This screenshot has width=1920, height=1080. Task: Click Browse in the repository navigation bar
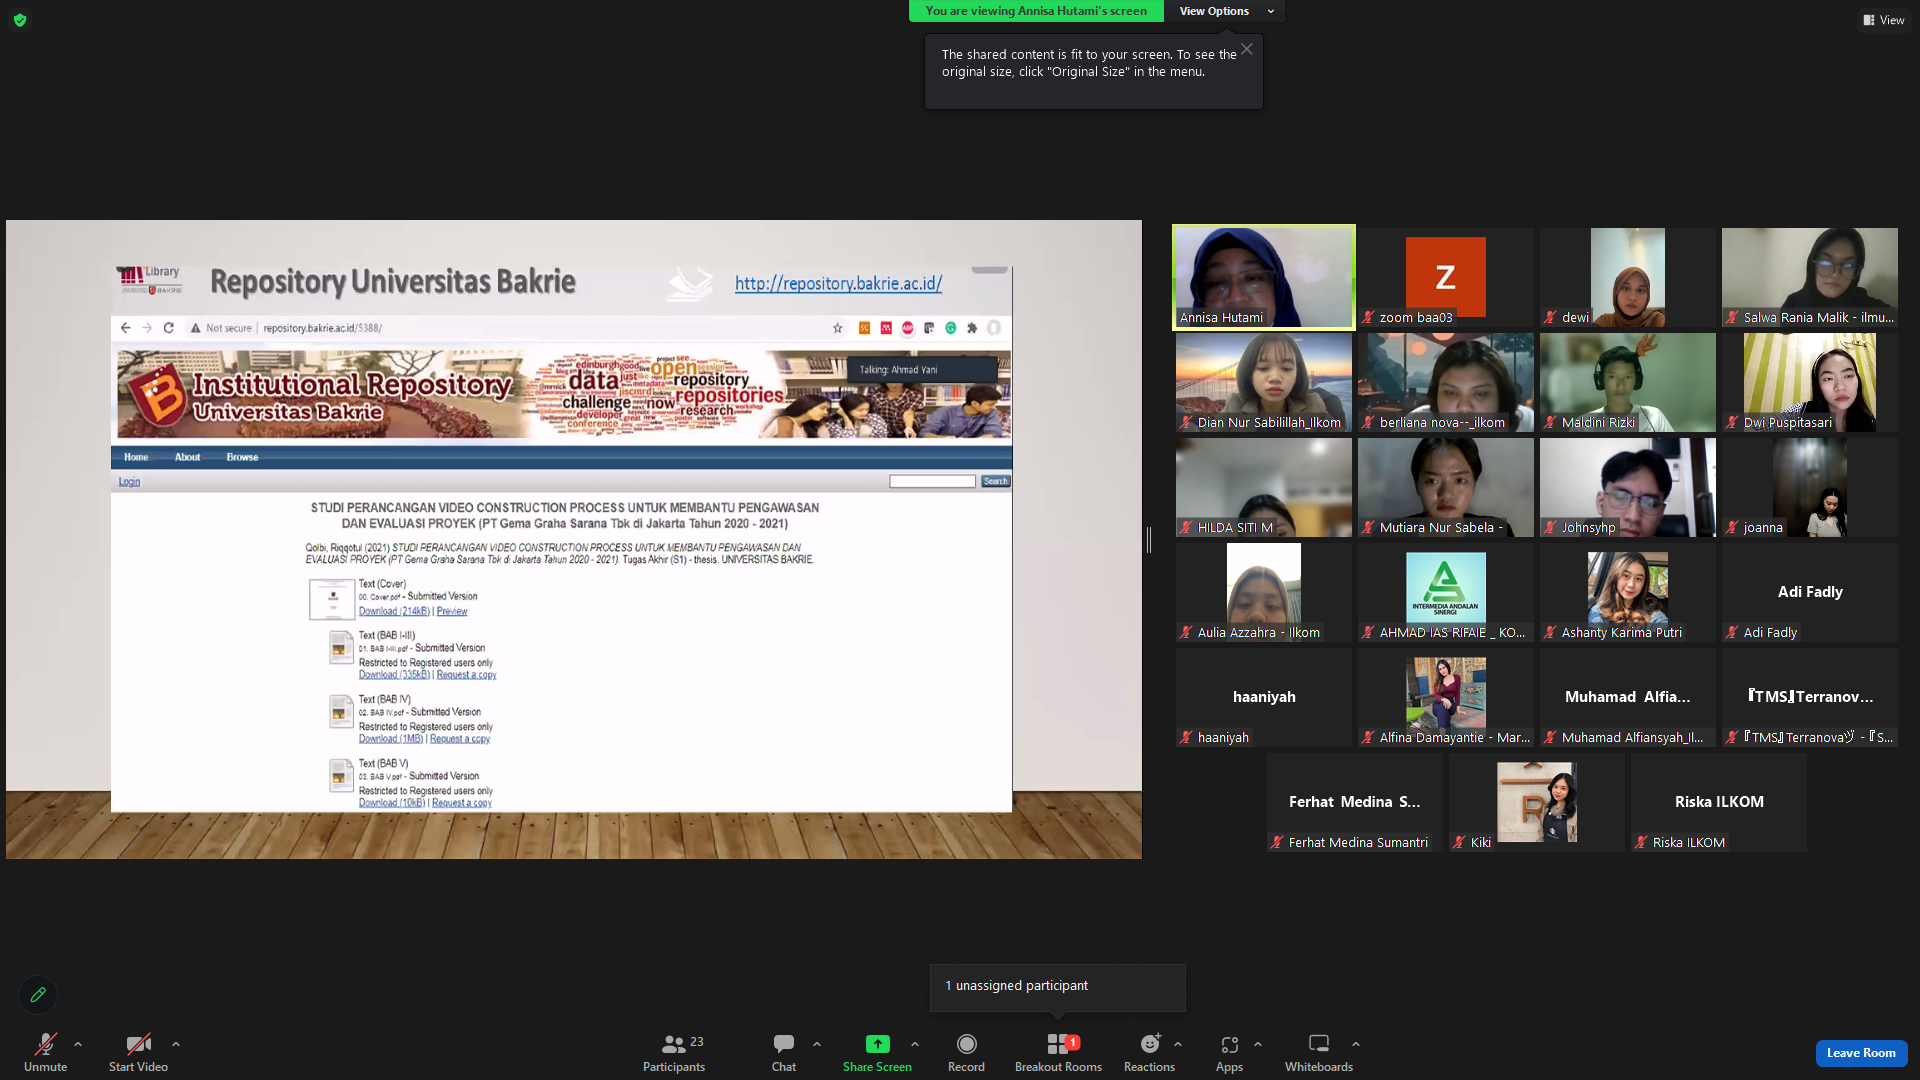click(242, 457)
